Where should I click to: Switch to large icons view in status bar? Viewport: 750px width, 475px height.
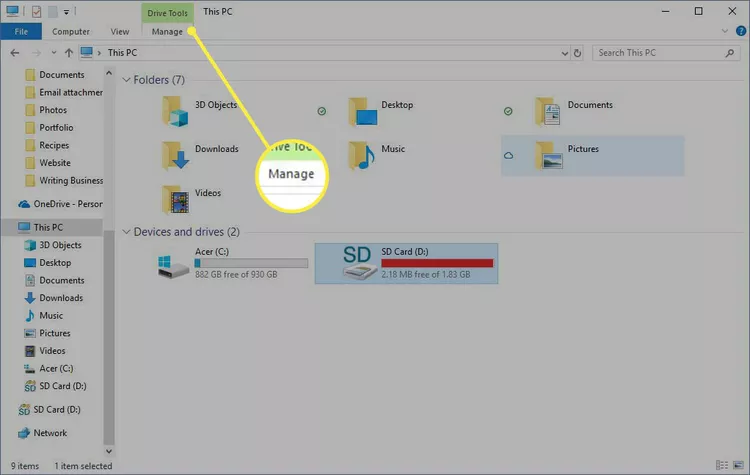coord(739,465)
